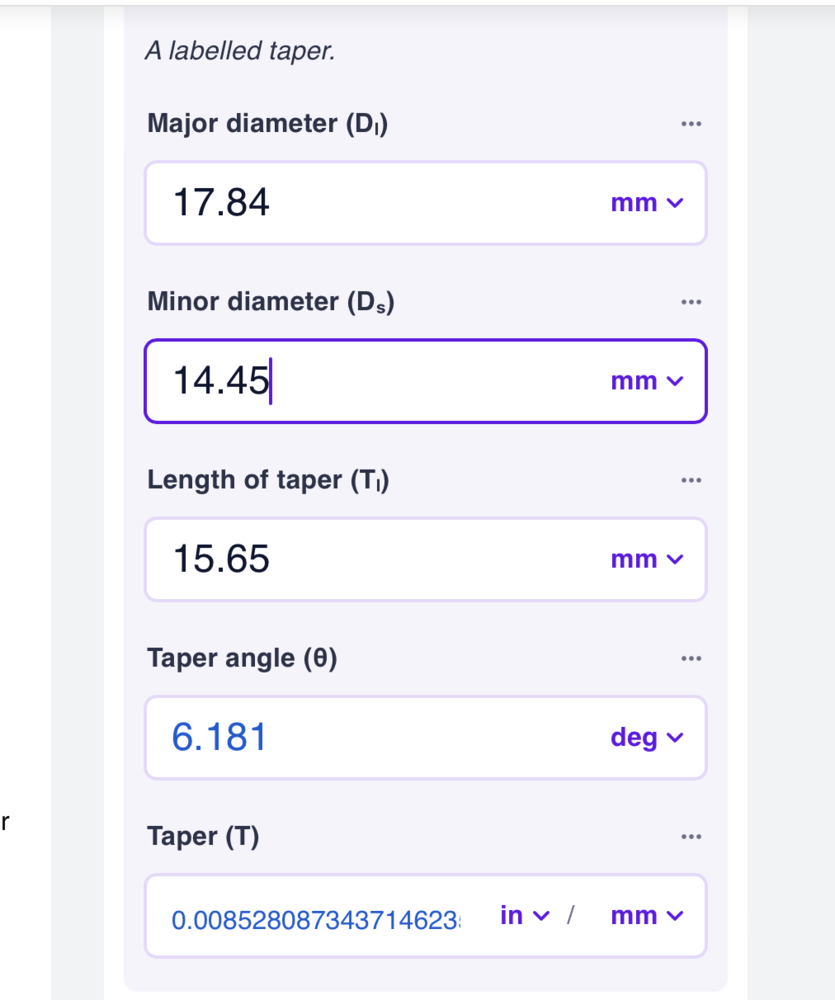Change the Taper numerator unit 'in'
The height and width of the screenshot is (1000, 835).
(524, 916)
